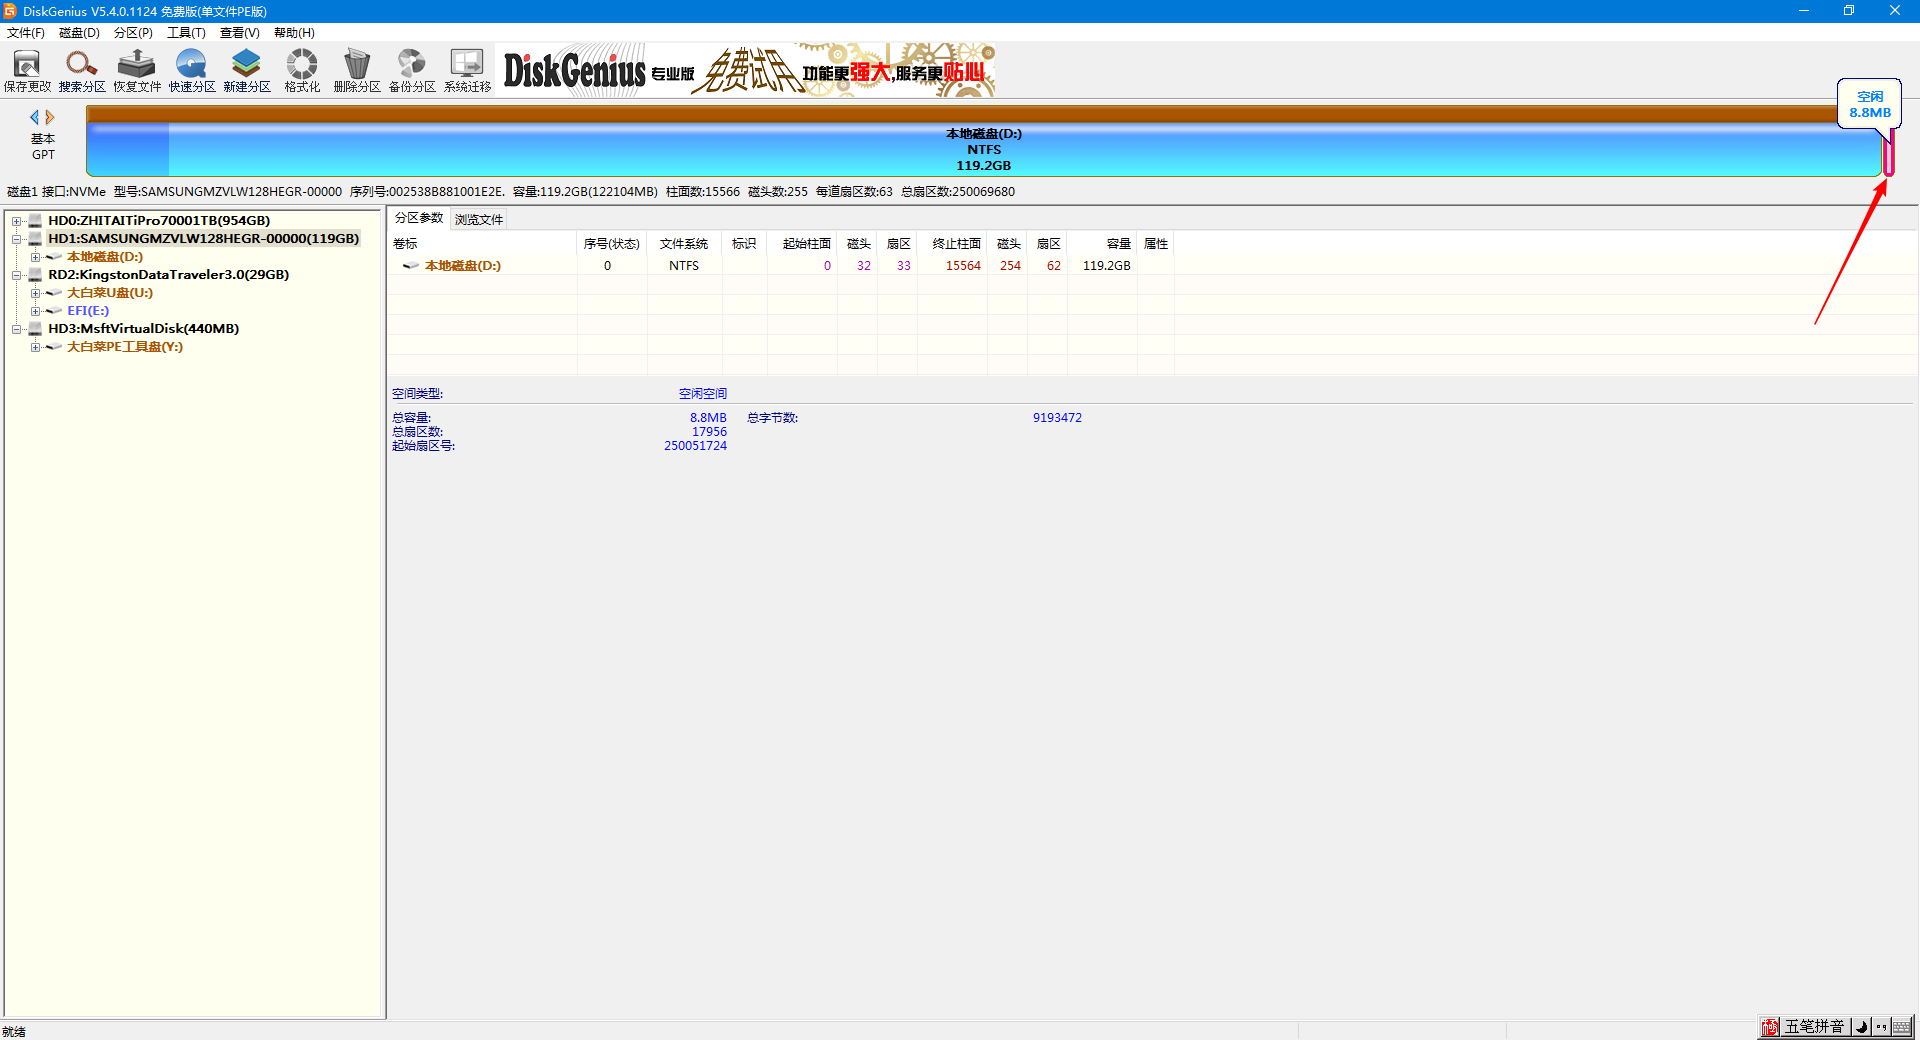The width and height of the screenshot is (1920, 1040).
Task: Open the 工具(T) menu
Action: pyautogui.click(x=186, y=33)
